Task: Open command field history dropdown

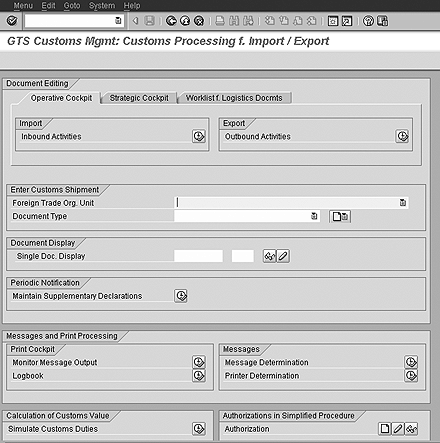Action: pyautogui.click(x=118, y=21)
